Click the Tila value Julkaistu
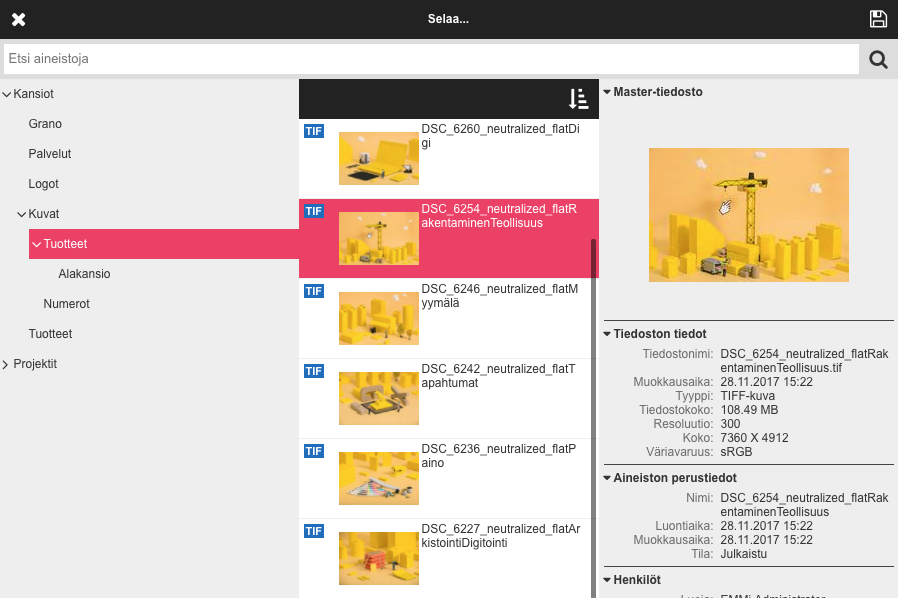Image resolution: width=898 pixels, height=598 pixels. click(x=743, y=554)
